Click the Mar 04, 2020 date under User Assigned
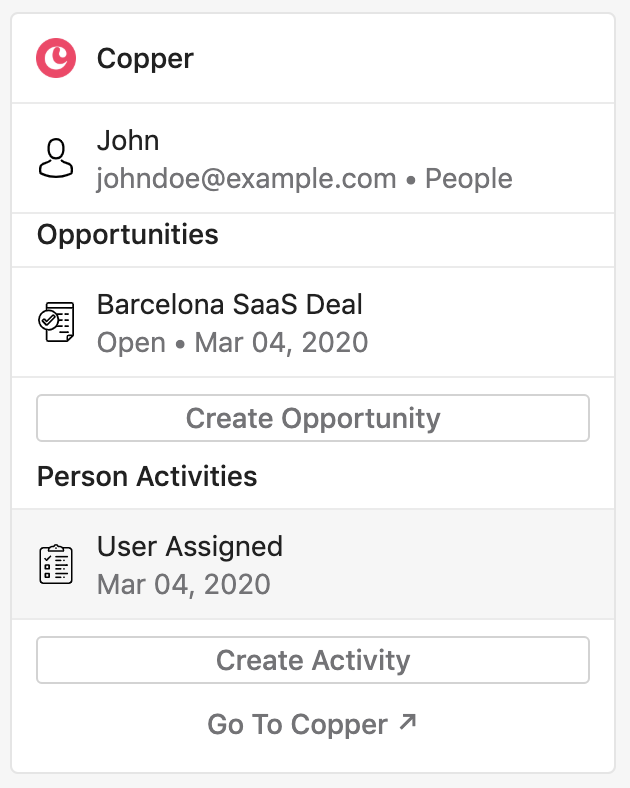The image size is (630, 788). pos(184,584)
